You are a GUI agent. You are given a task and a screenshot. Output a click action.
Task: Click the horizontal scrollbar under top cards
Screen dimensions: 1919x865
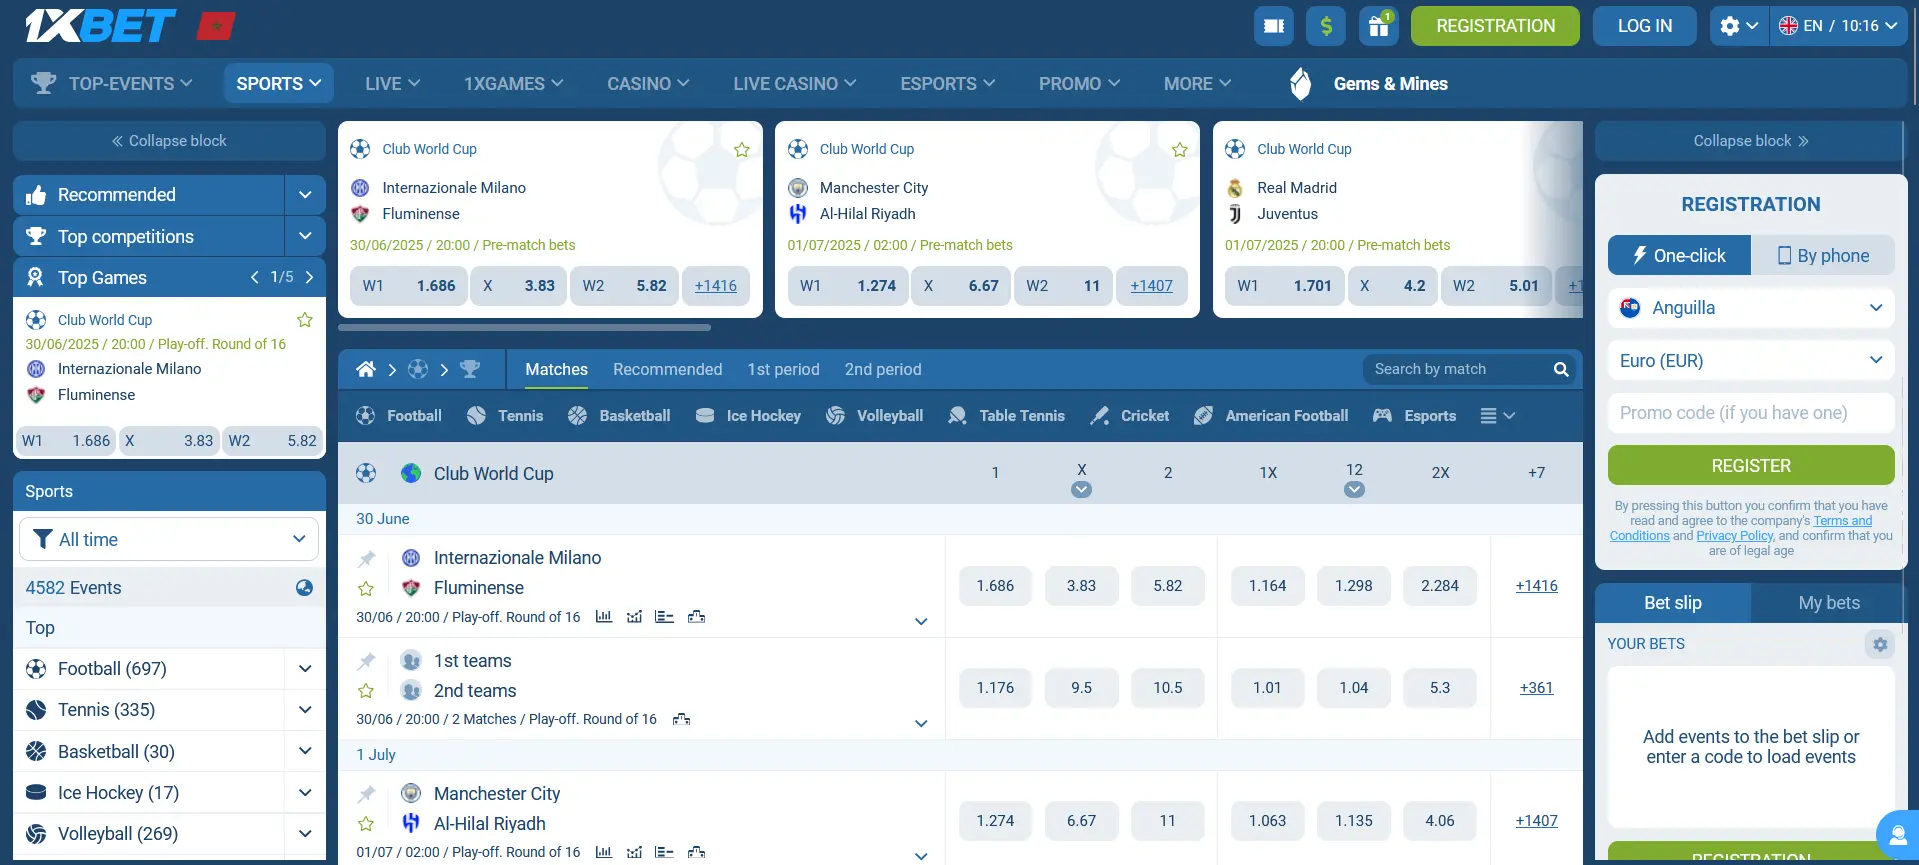pos(524,327)
